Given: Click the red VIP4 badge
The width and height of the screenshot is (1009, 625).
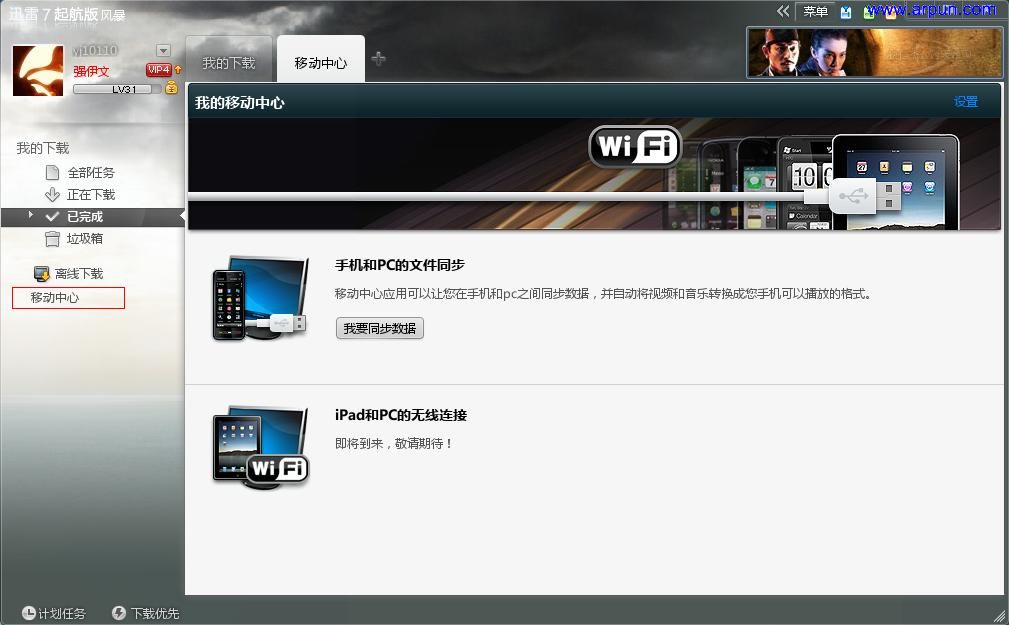Looking at the screenshot, I should [159, 69].
